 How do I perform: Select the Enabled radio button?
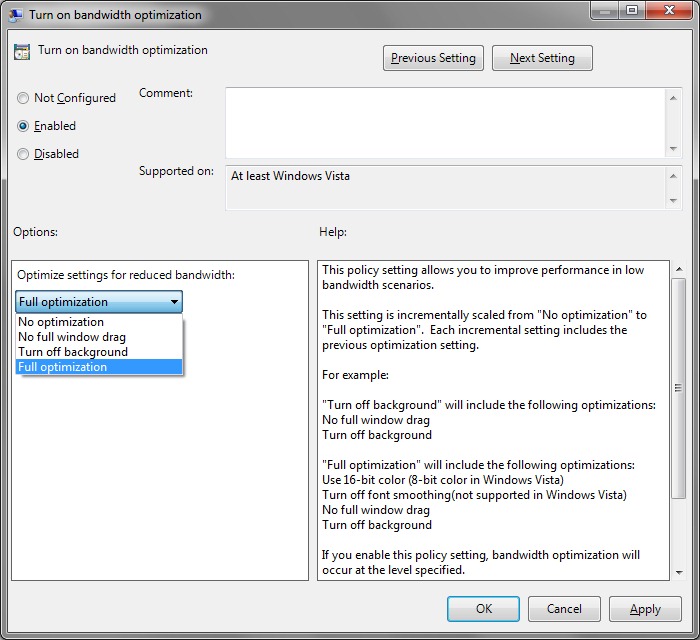(x=23, y=126)
